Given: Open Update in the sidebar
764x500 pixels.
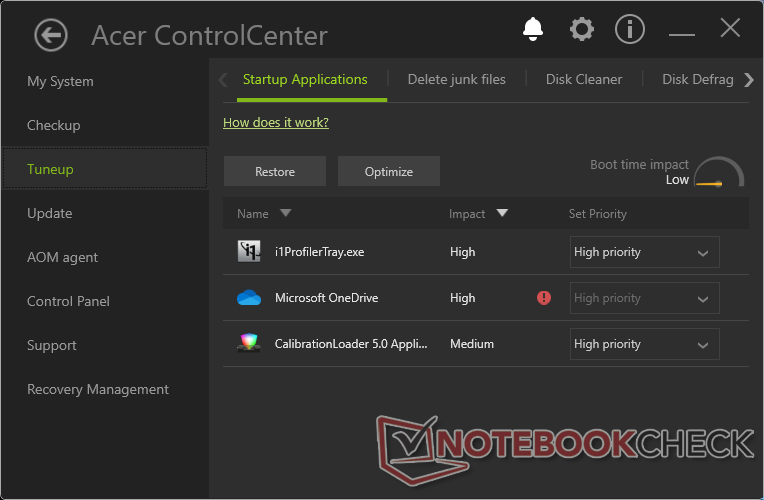Looking at the screenshot, I should 50,213.
